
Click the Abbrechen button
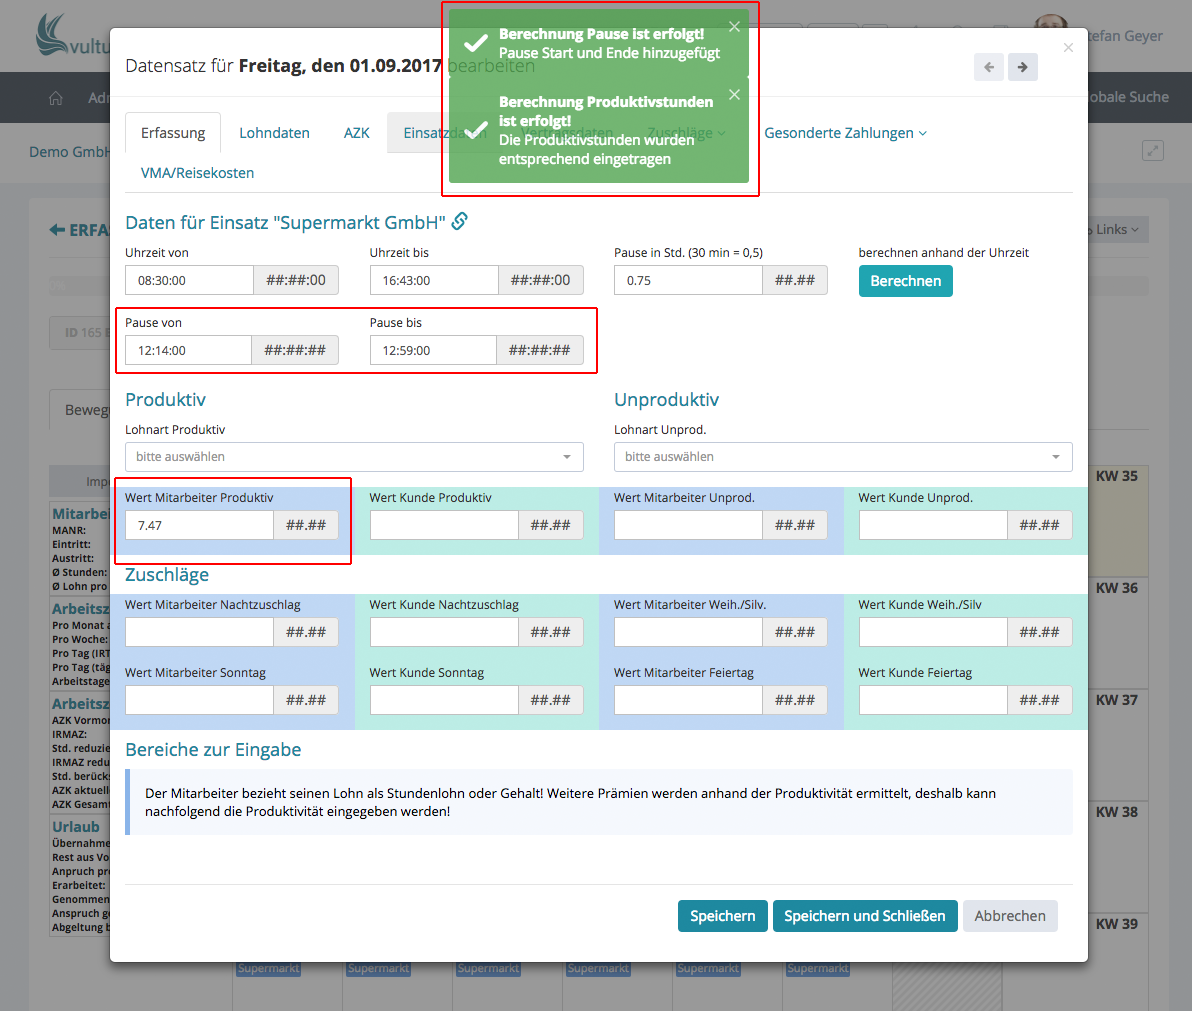pyautogui.click(x=1009, y=916)
